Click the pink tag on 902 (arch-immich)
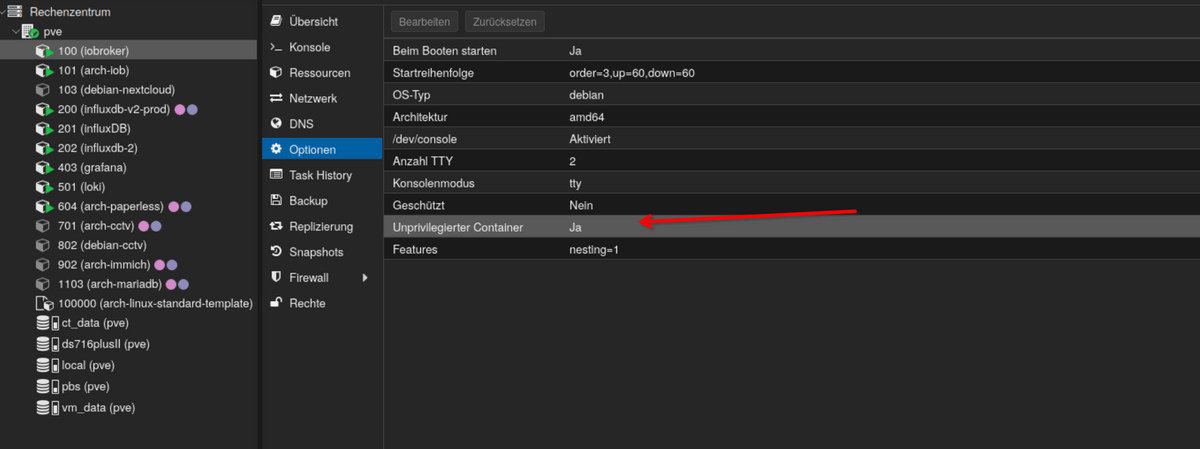Screen dimensions: 1200x449 pyautogui.click(x=160, y=265)
